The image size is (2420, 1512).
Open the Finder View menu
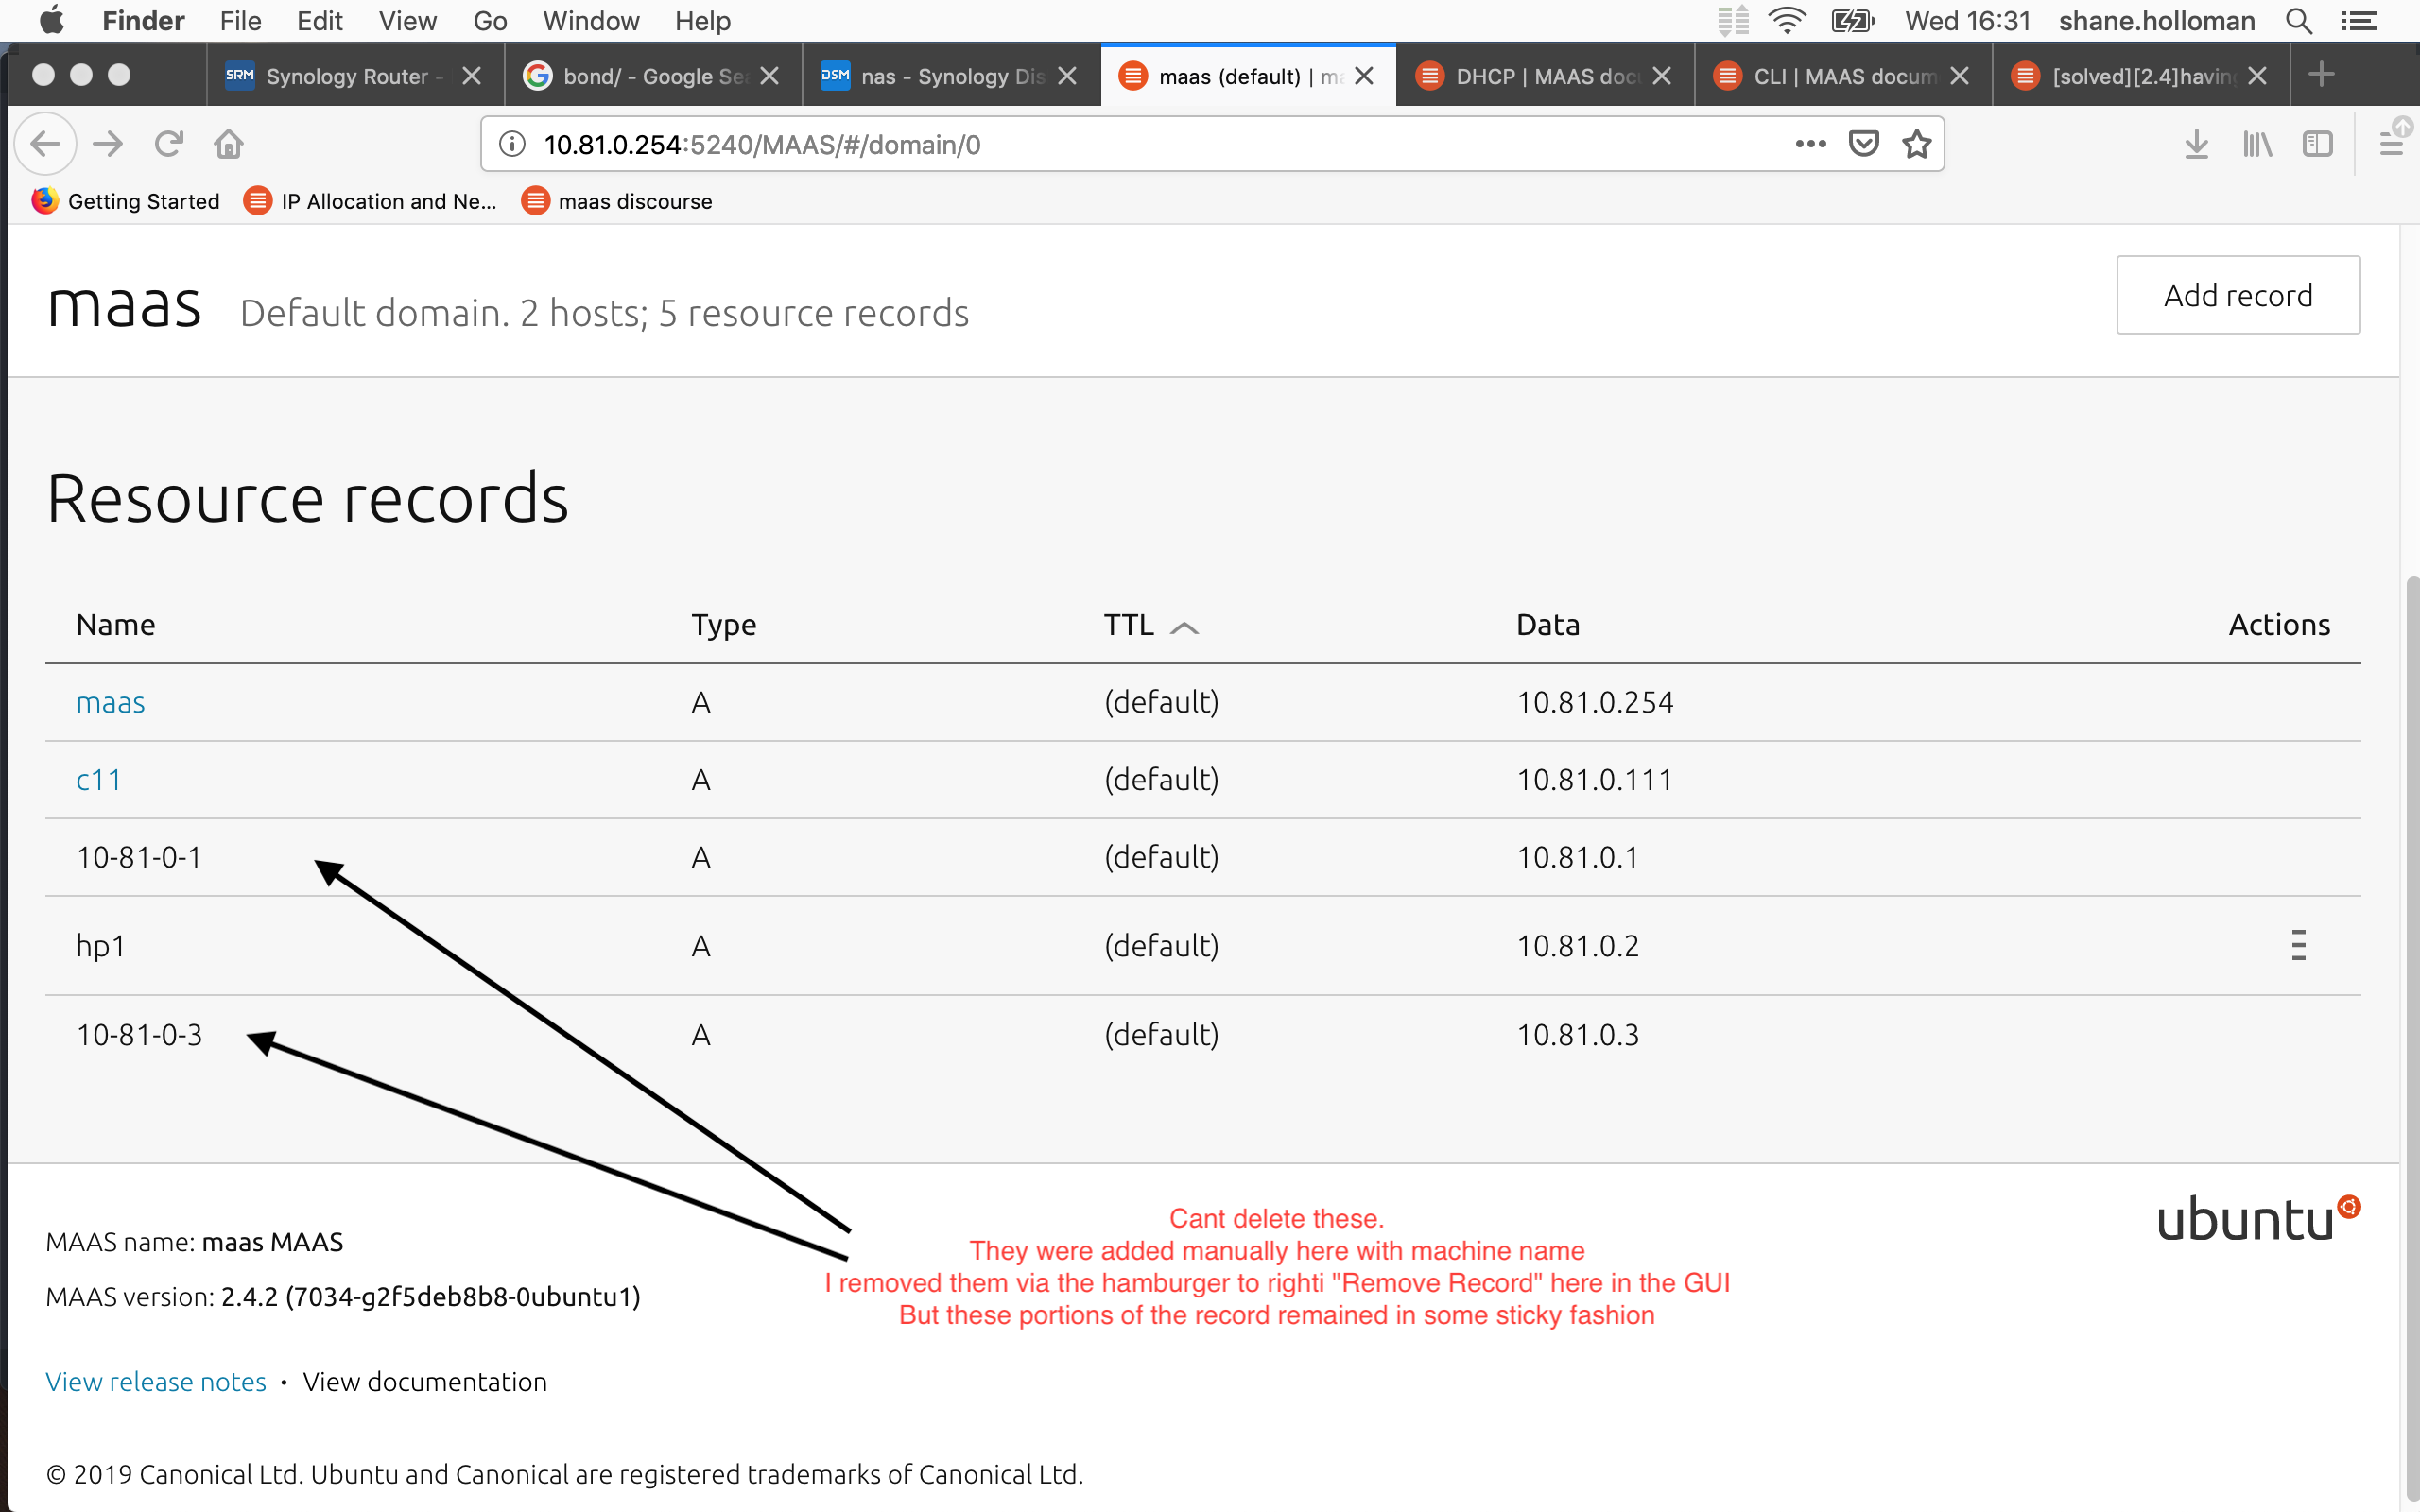click(407, 21)
